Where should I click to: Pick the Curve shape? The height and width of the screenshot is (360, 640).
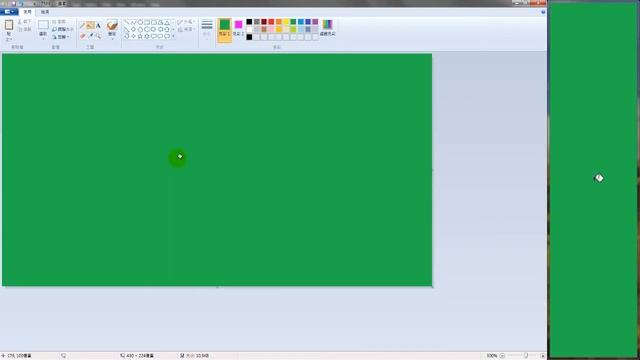coord(133,22)
